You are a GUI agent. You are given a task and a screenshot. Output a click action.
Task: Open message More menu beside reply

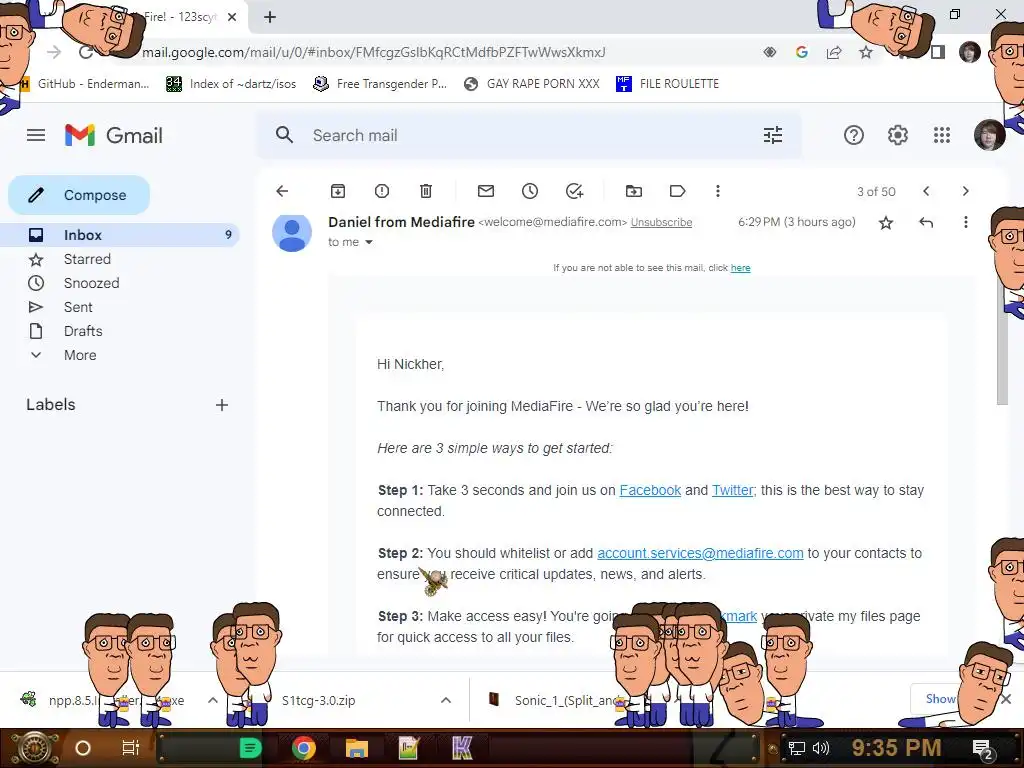(965, 223)
